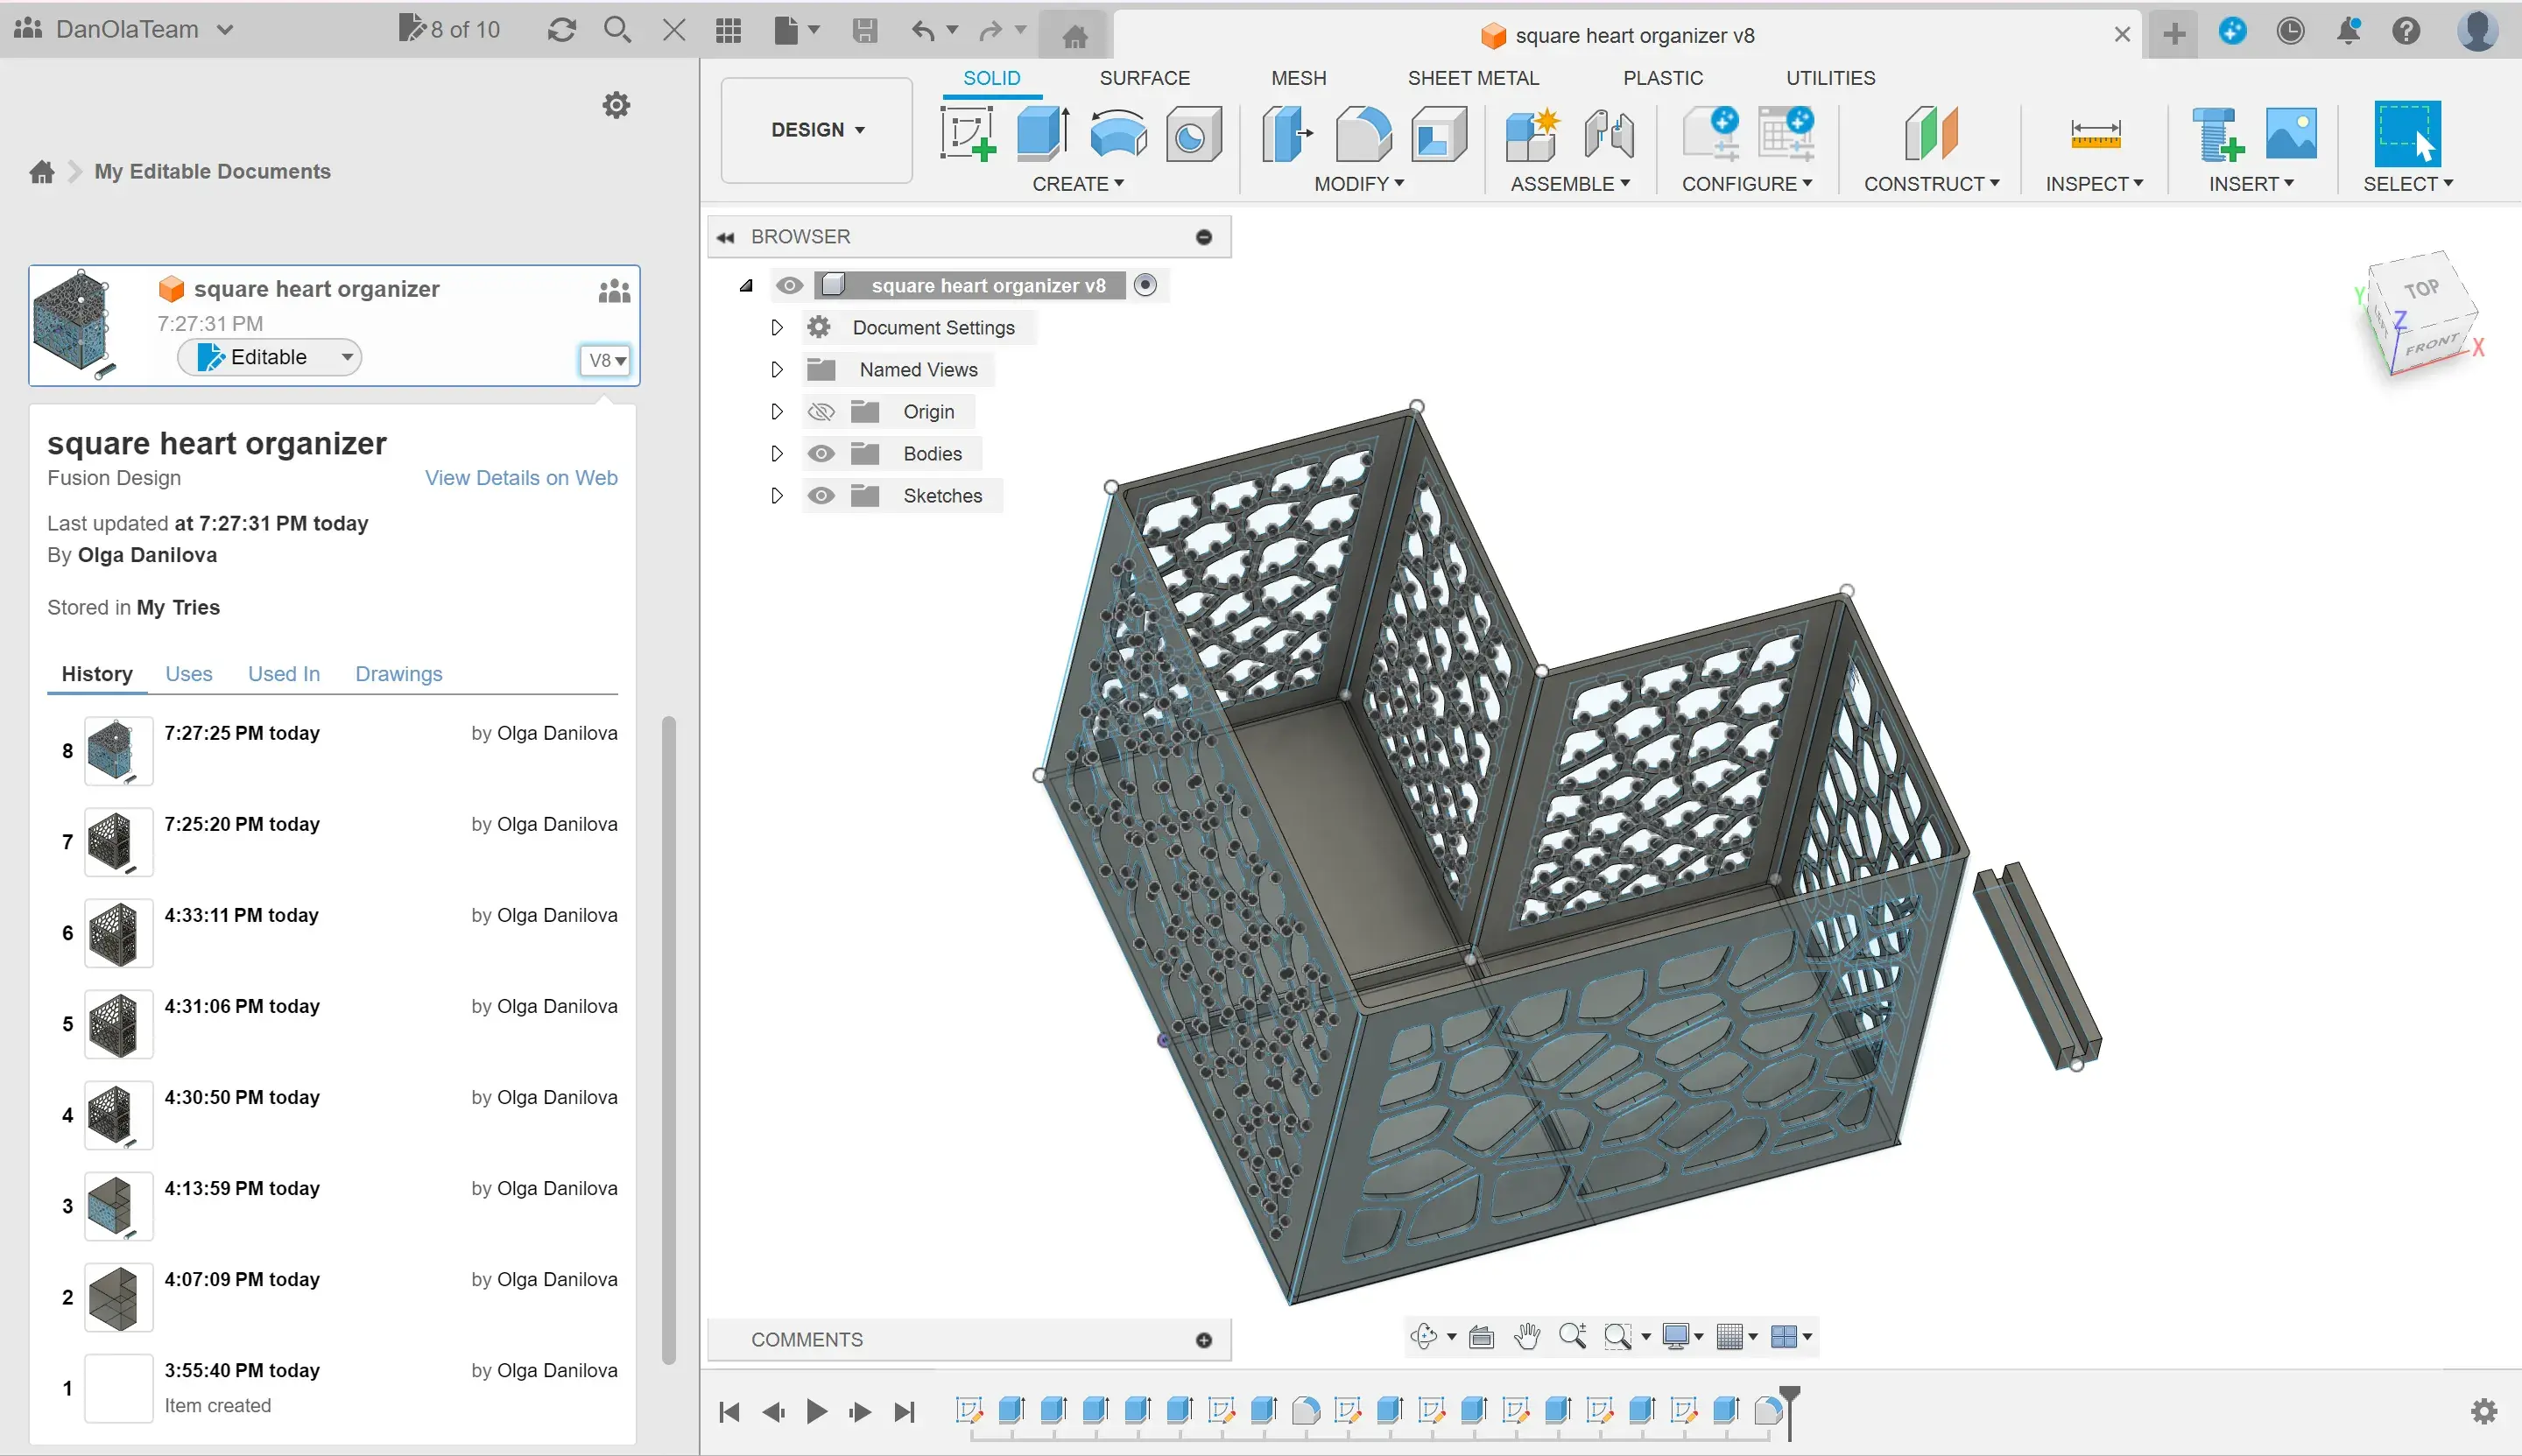Click the Window Select tool icon

pyautogui.click(x=2407, y=134)
